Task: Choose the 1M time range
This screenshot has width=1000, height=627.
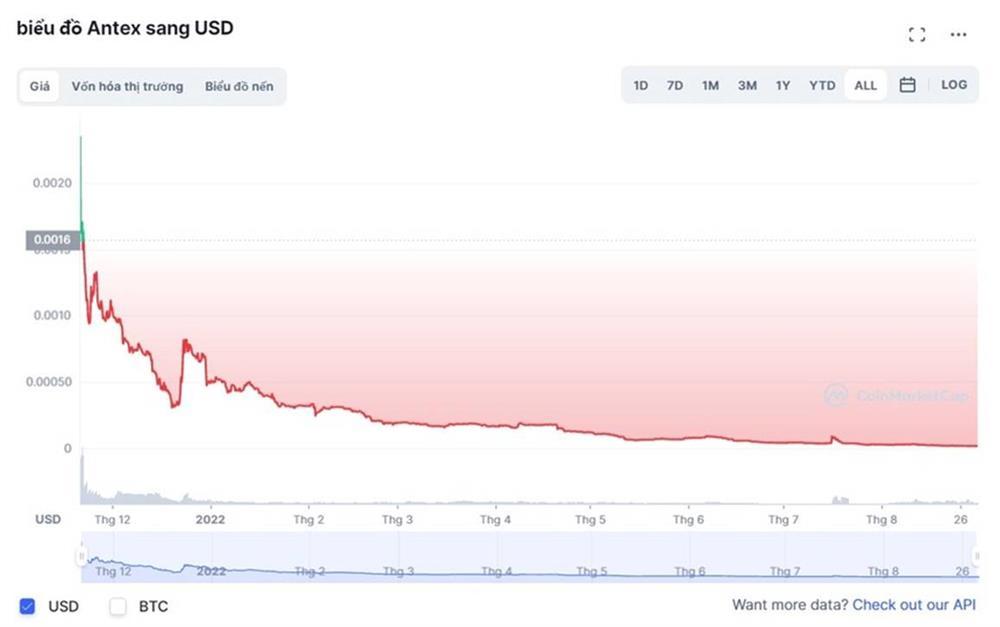Action: 710,85
